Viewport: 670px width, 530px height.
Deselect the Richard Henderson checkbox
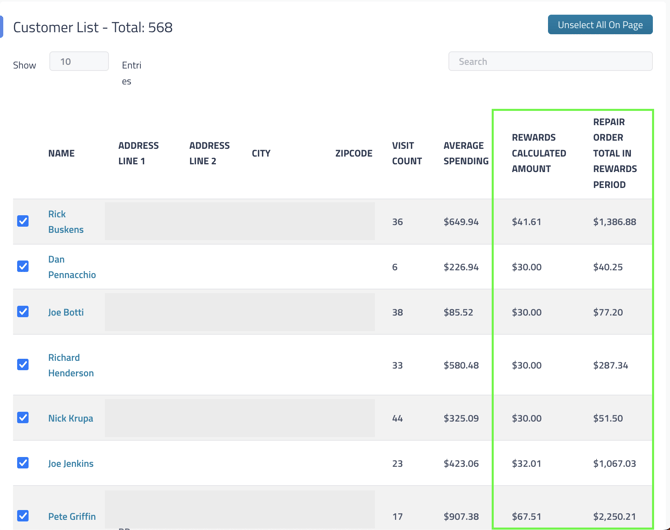[x=23, y=365]
